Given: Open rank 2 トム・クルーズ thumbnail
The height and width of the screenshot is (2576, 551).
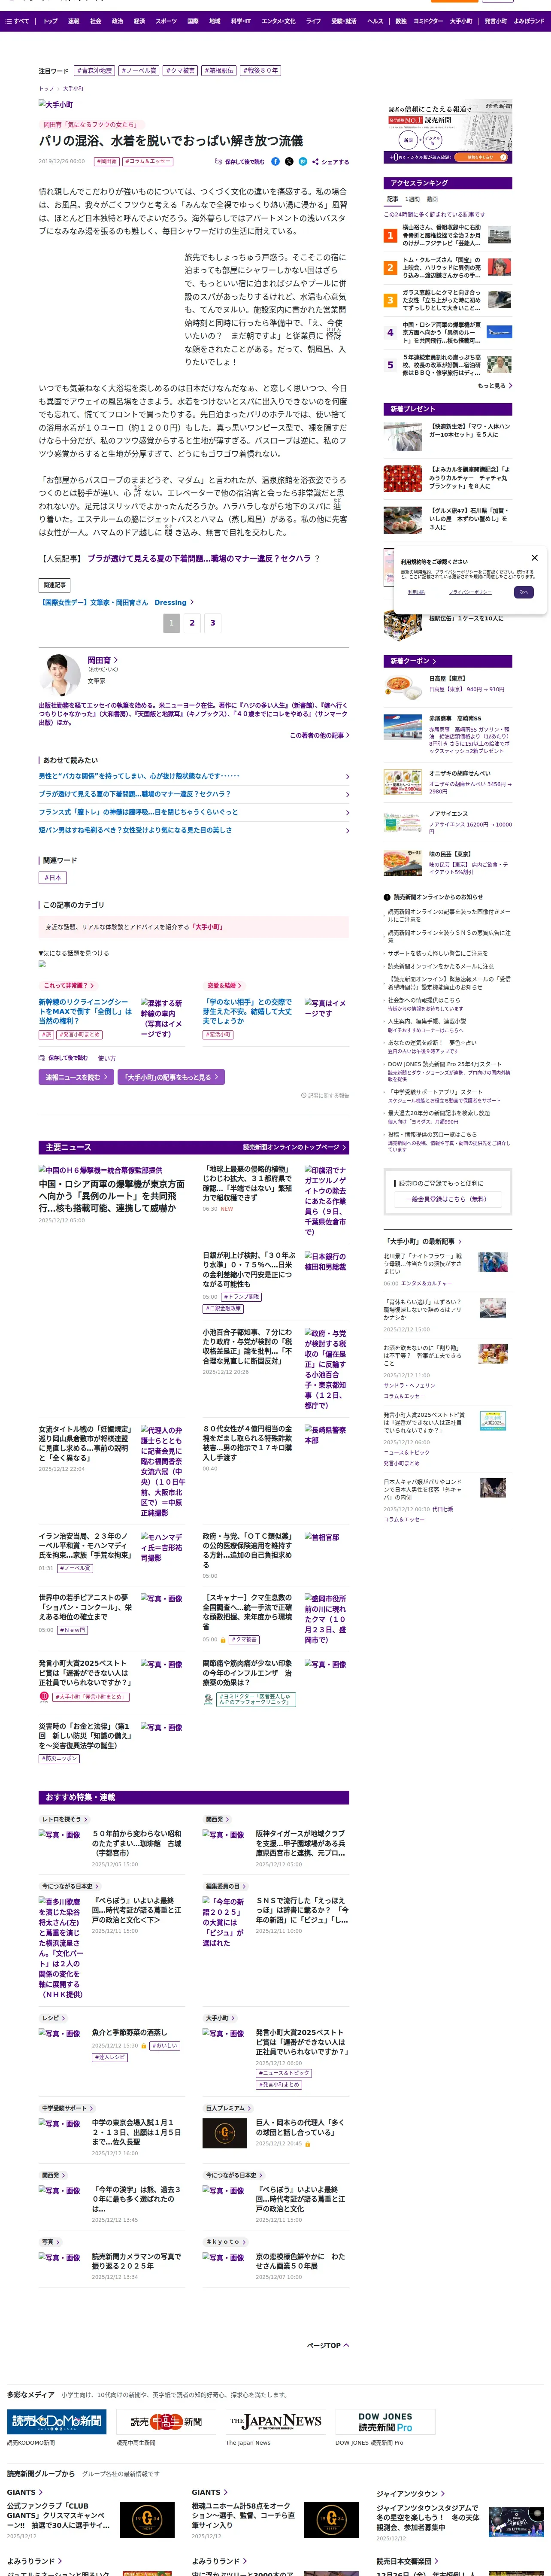Looking at the screenshot, I should pos(499,267).
